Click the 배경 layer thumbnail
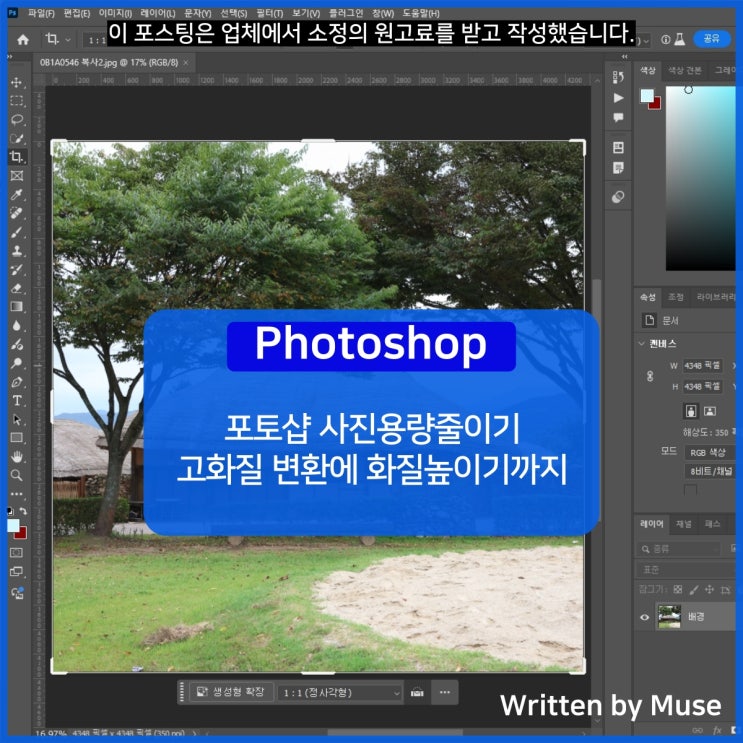The image size is (743, 743). pos(670,616)
